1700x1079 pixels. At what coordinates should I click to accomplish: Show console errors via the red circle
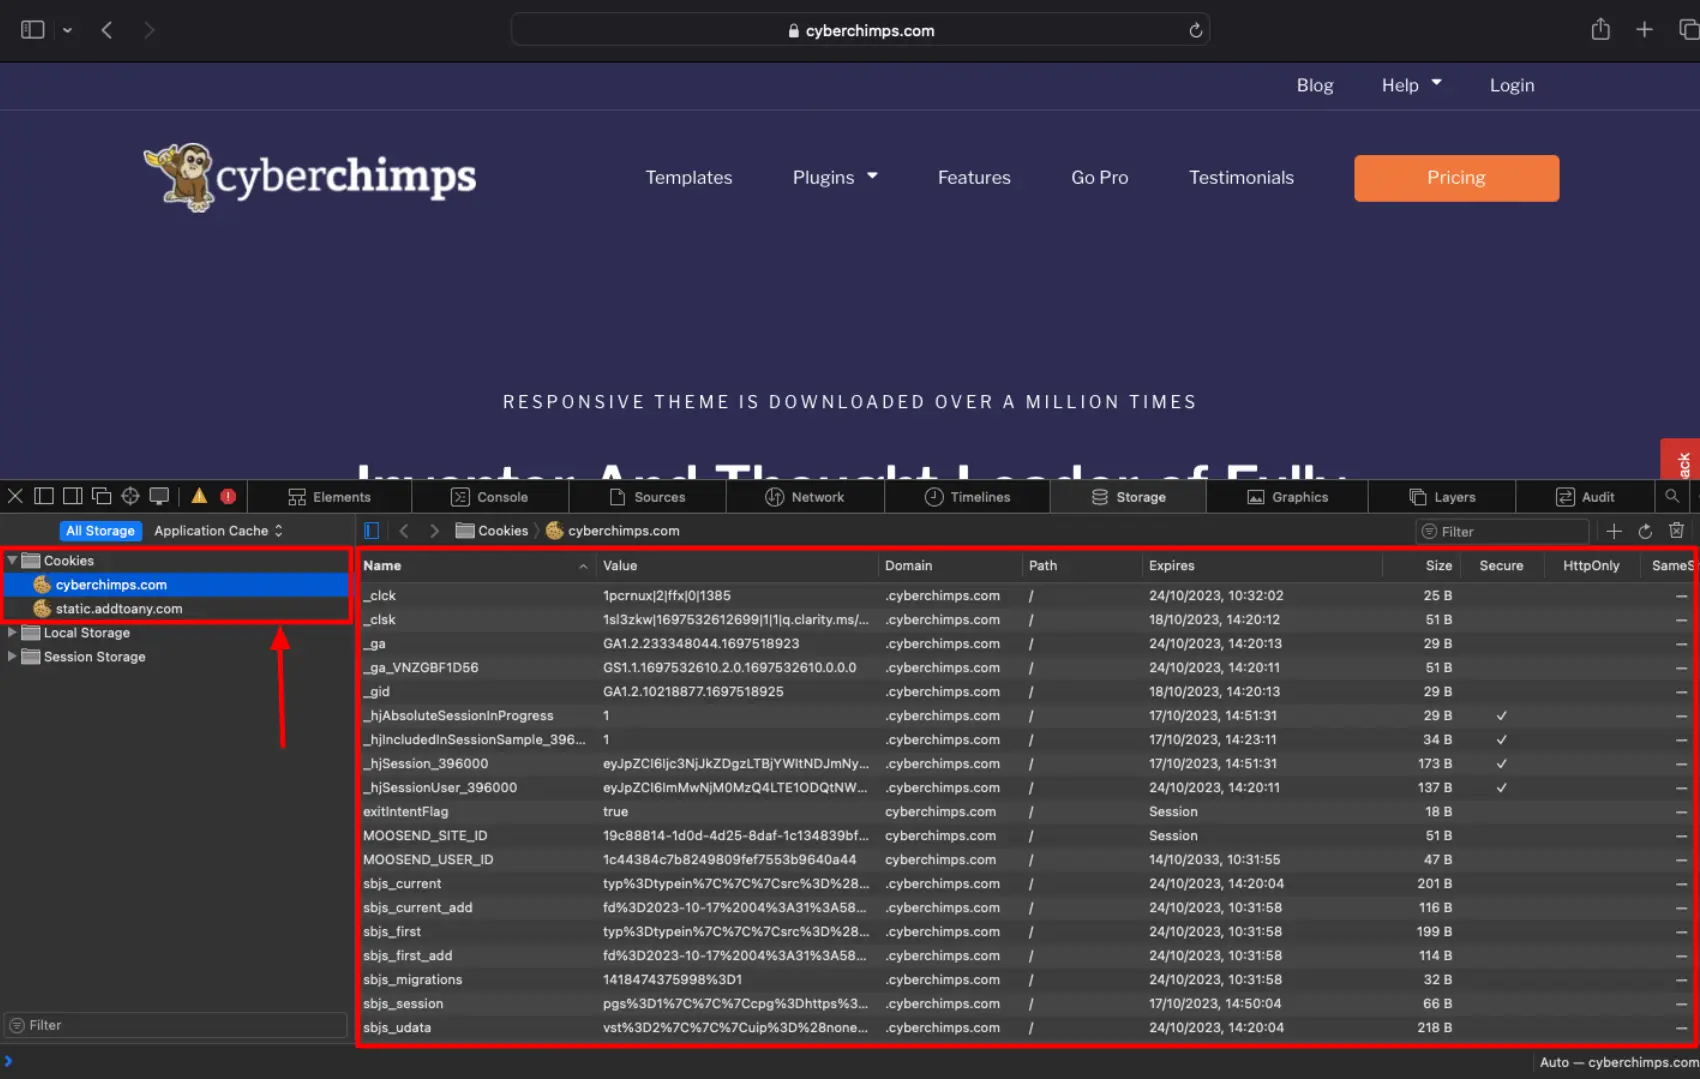point(228,496)
